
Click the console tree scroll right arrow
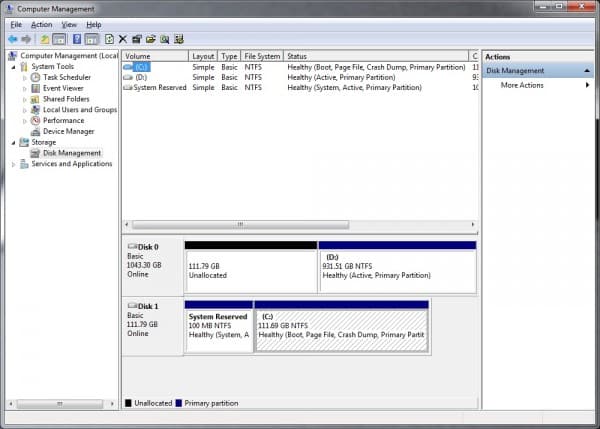pos(112,404)
